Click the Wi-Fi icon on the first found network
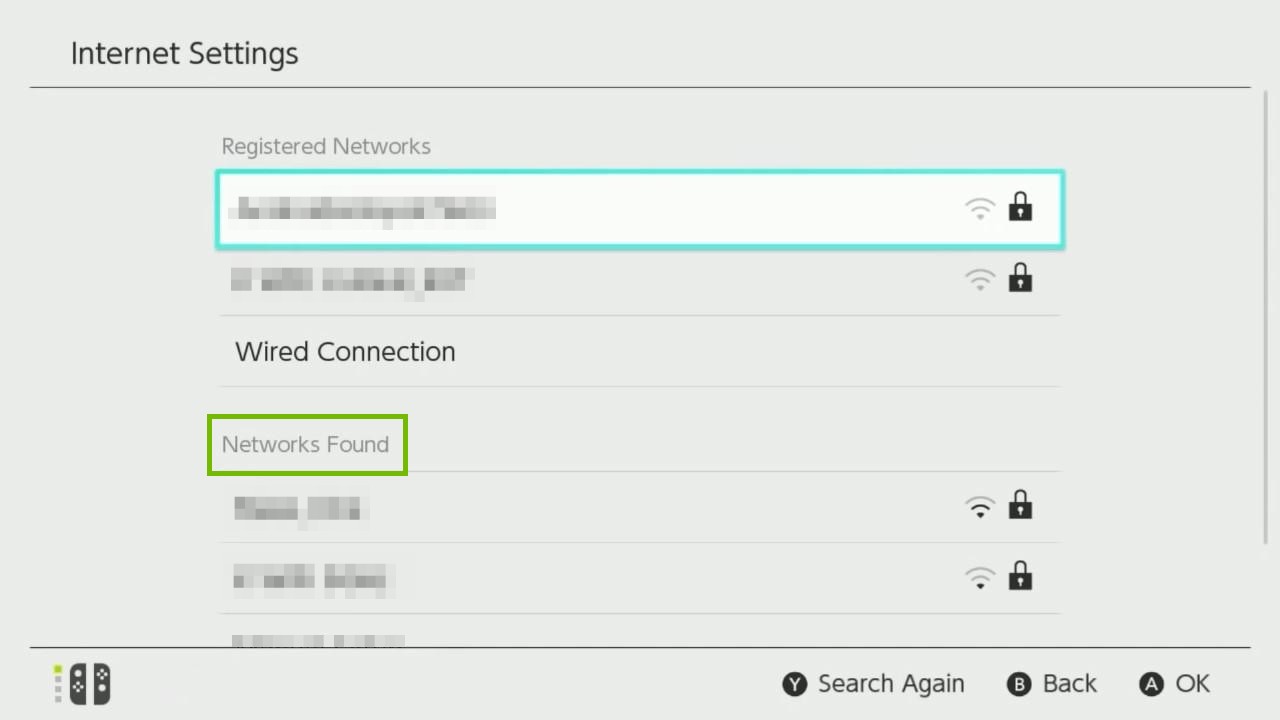The image size is (1280, 720). [980, 507]
